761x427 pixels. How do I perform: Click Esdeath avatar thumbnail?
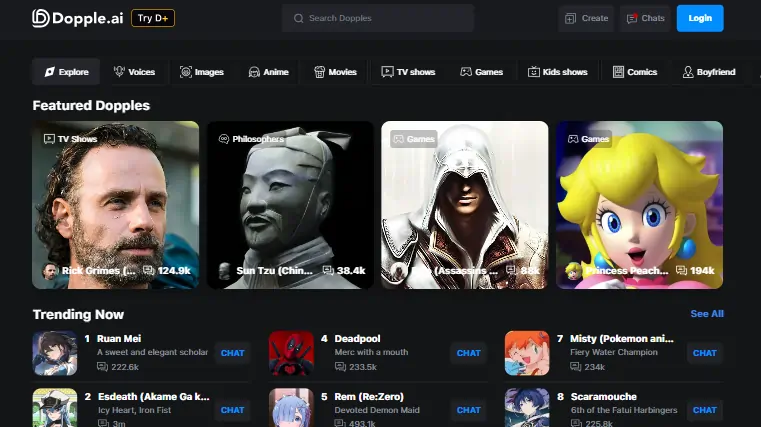(55, 408)
